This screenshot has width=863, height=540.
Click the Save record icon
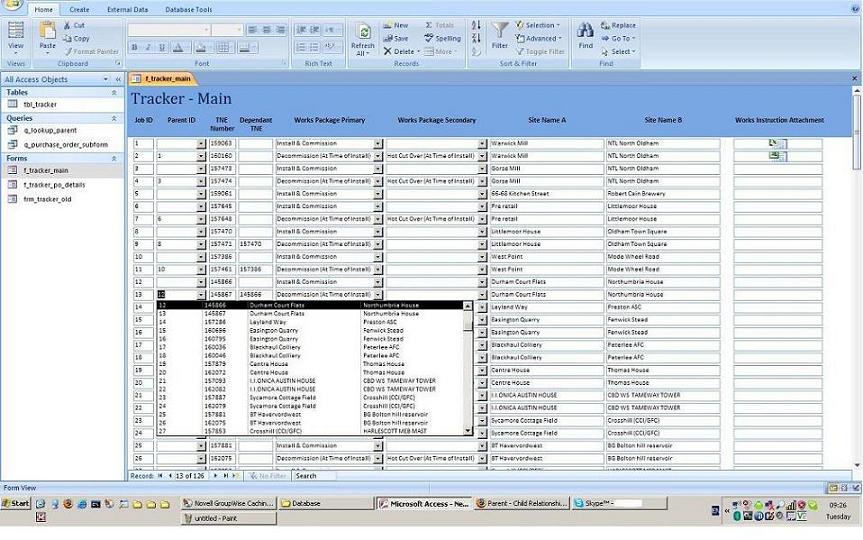point(388,39)
